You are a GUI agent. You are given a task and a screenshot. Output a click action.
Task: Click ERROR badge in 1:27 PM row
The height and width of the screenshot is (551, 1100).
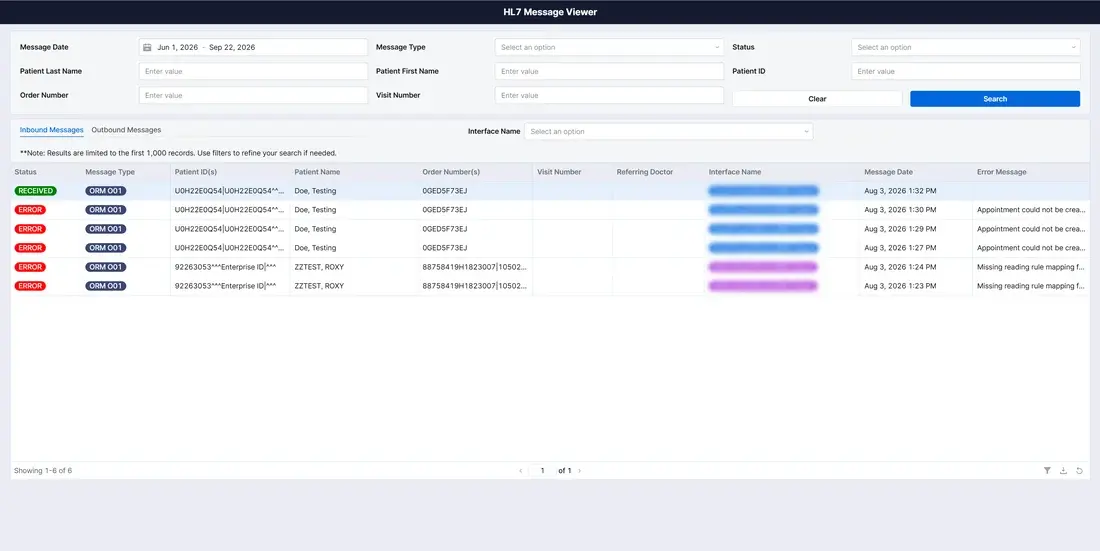(30, 248)
